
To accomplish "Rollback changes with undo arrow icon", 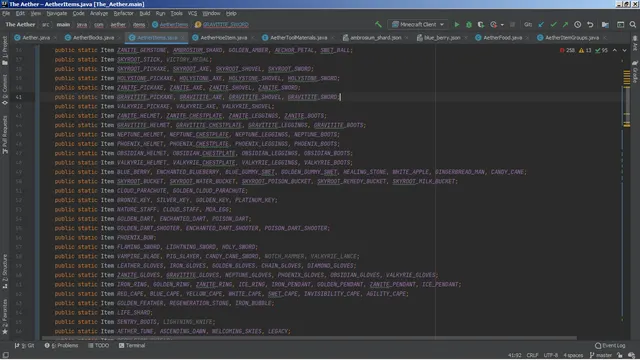I will pyautogui.click(x=590, y=24).
